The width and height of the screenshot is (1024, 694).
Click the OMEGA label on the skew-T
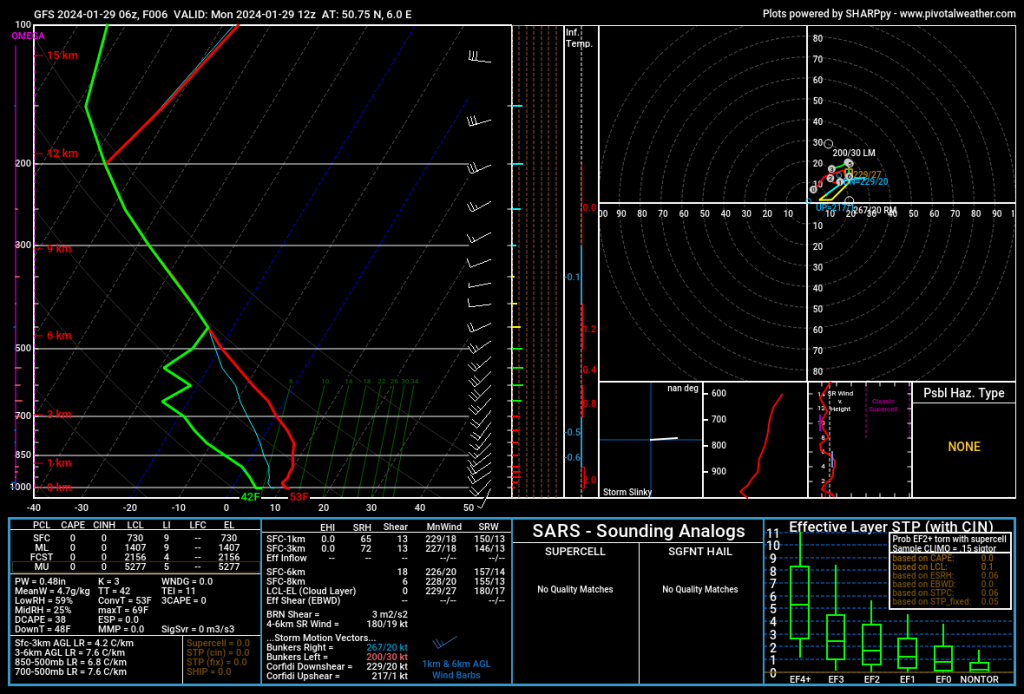tap(28, 36)
